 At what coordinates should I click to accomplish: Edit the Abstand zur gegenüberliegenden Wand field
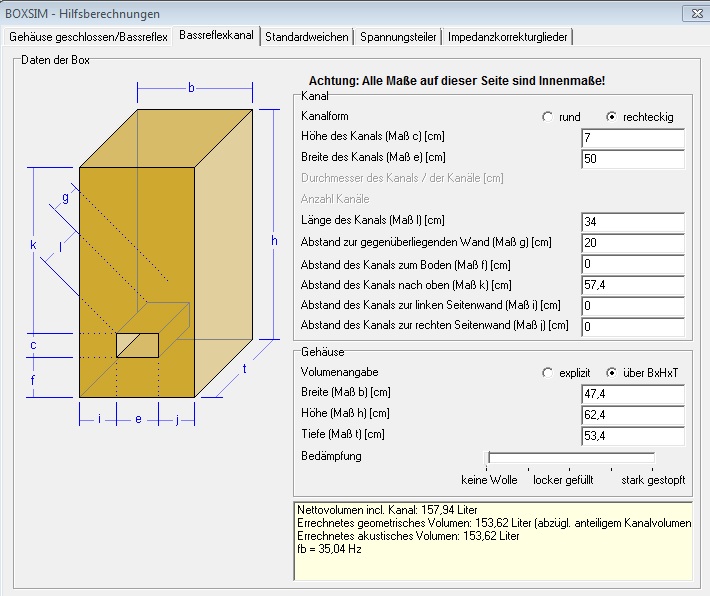pyautogui.click(x=632, y=243)
